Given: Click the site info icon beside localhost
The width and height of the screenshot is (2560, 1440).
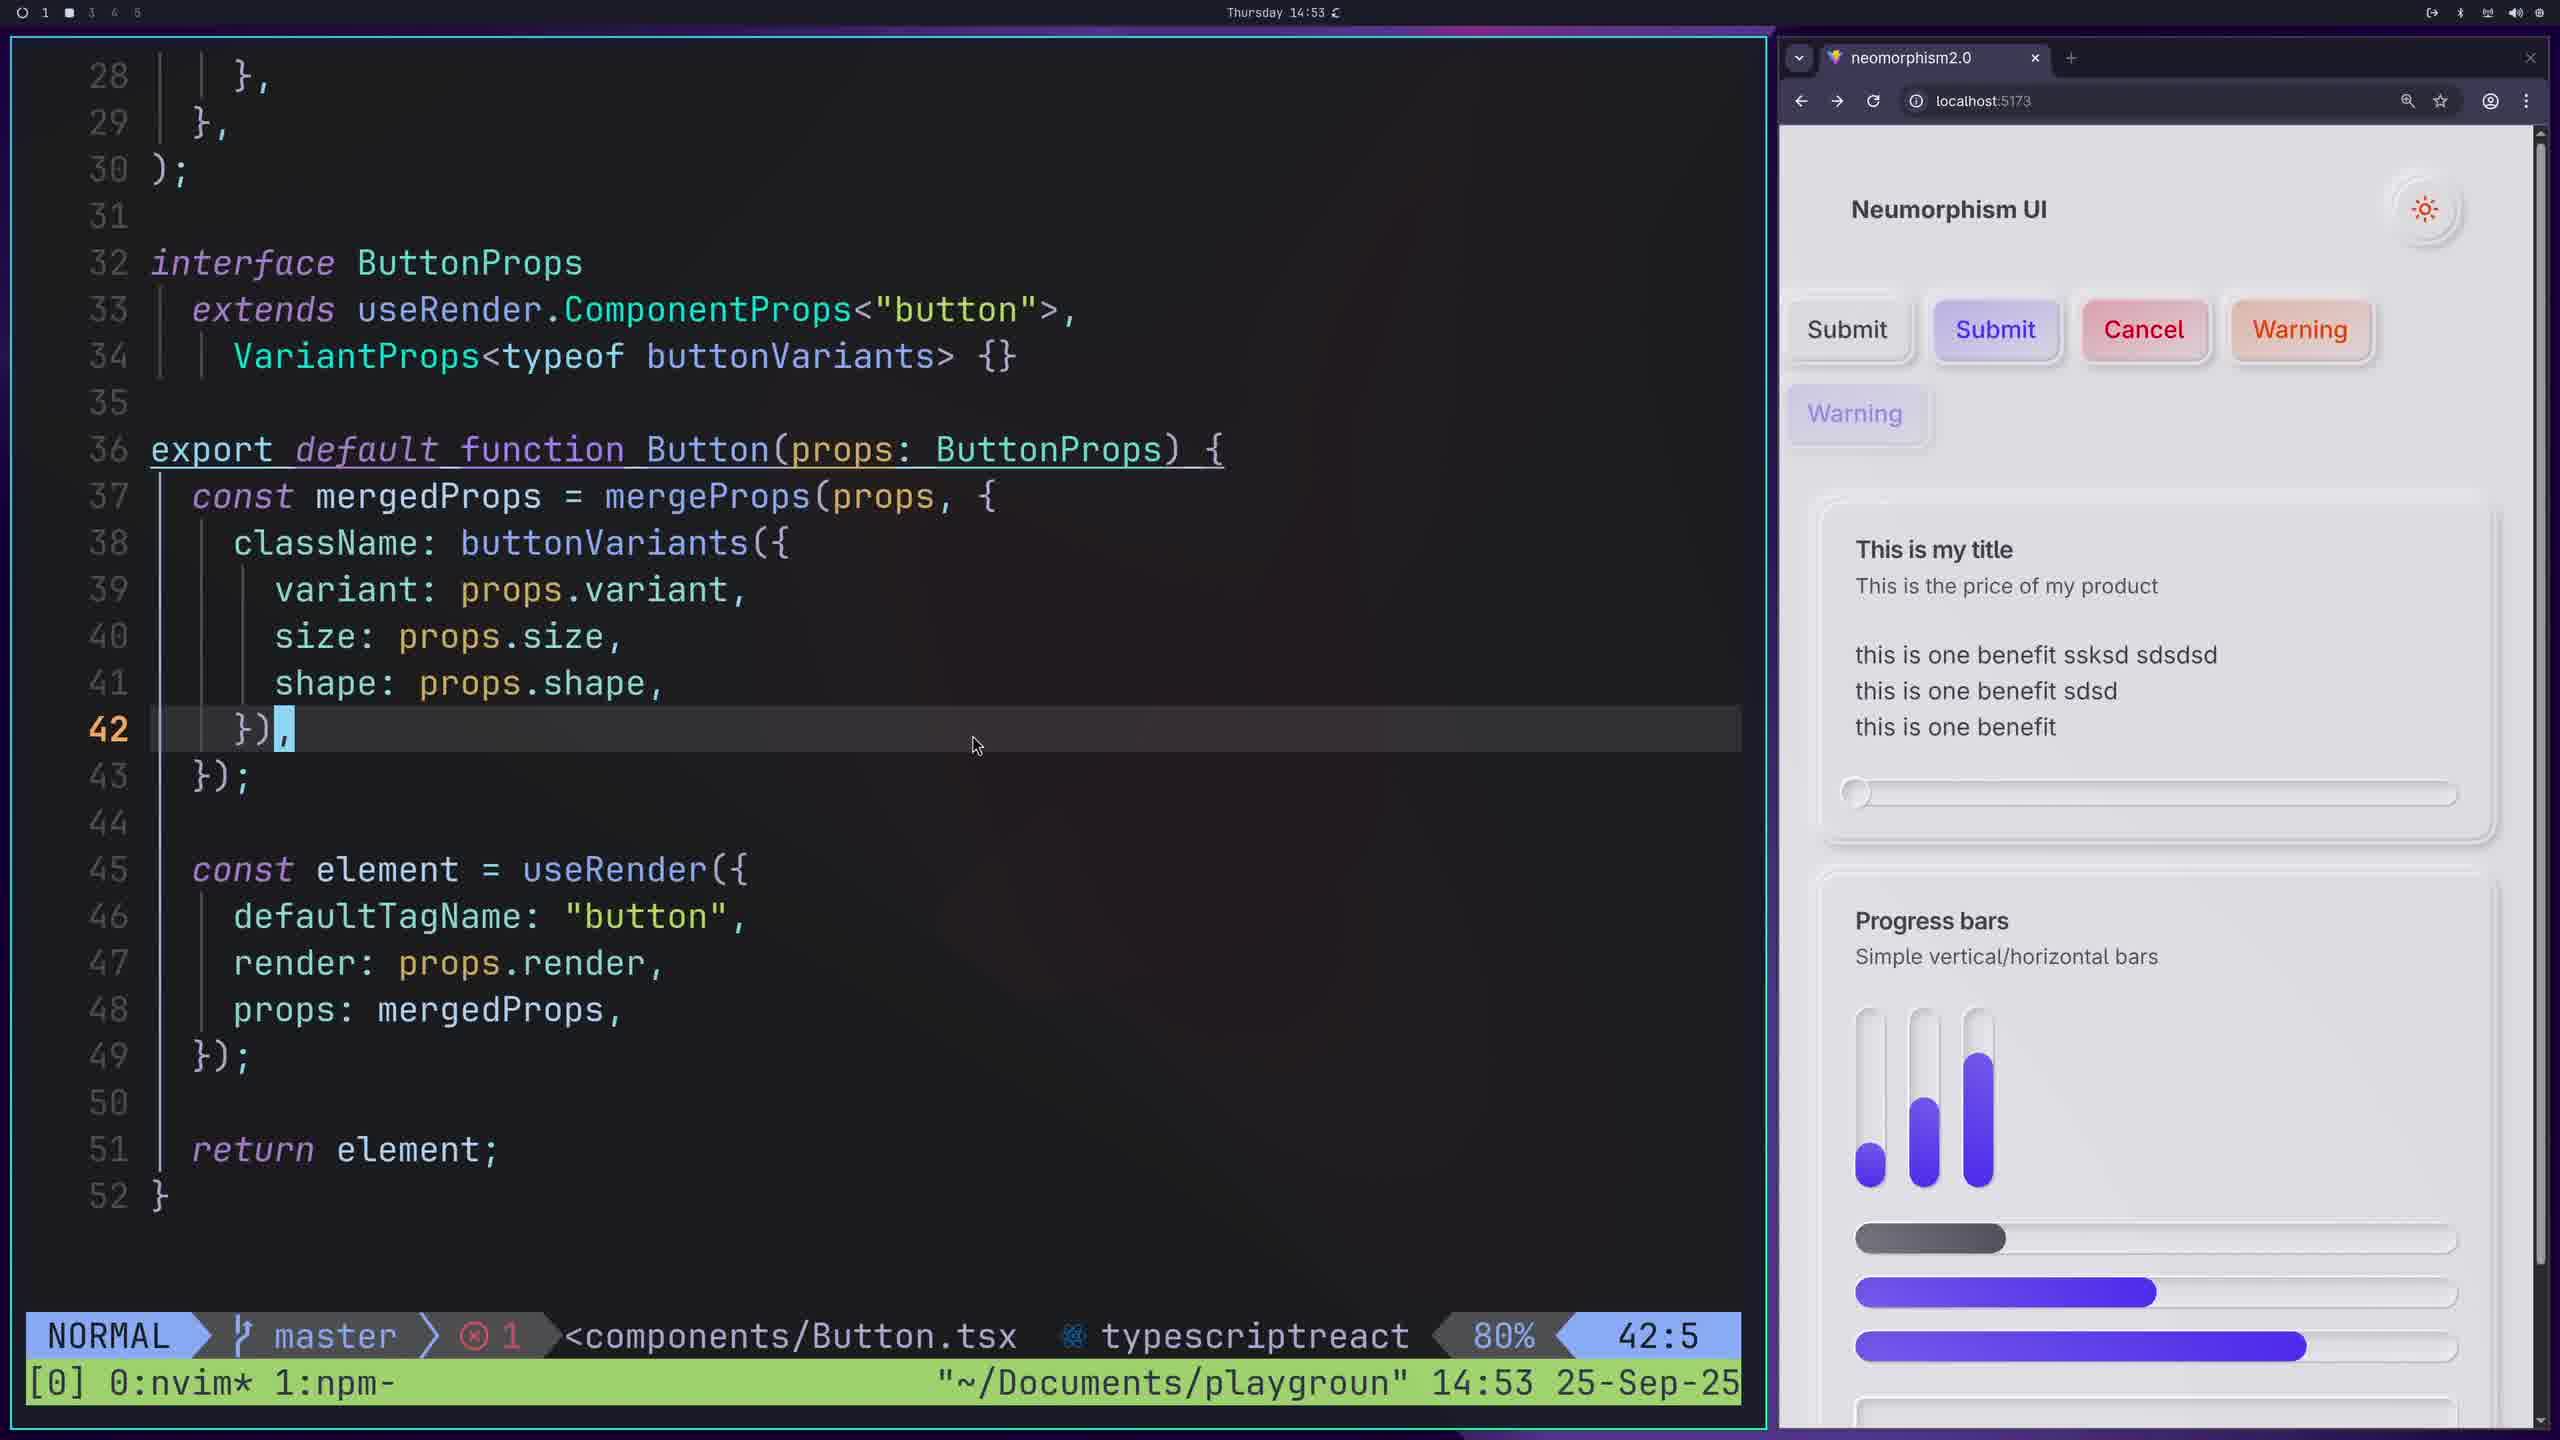Looking at the screenshot, I should 1916,101.
